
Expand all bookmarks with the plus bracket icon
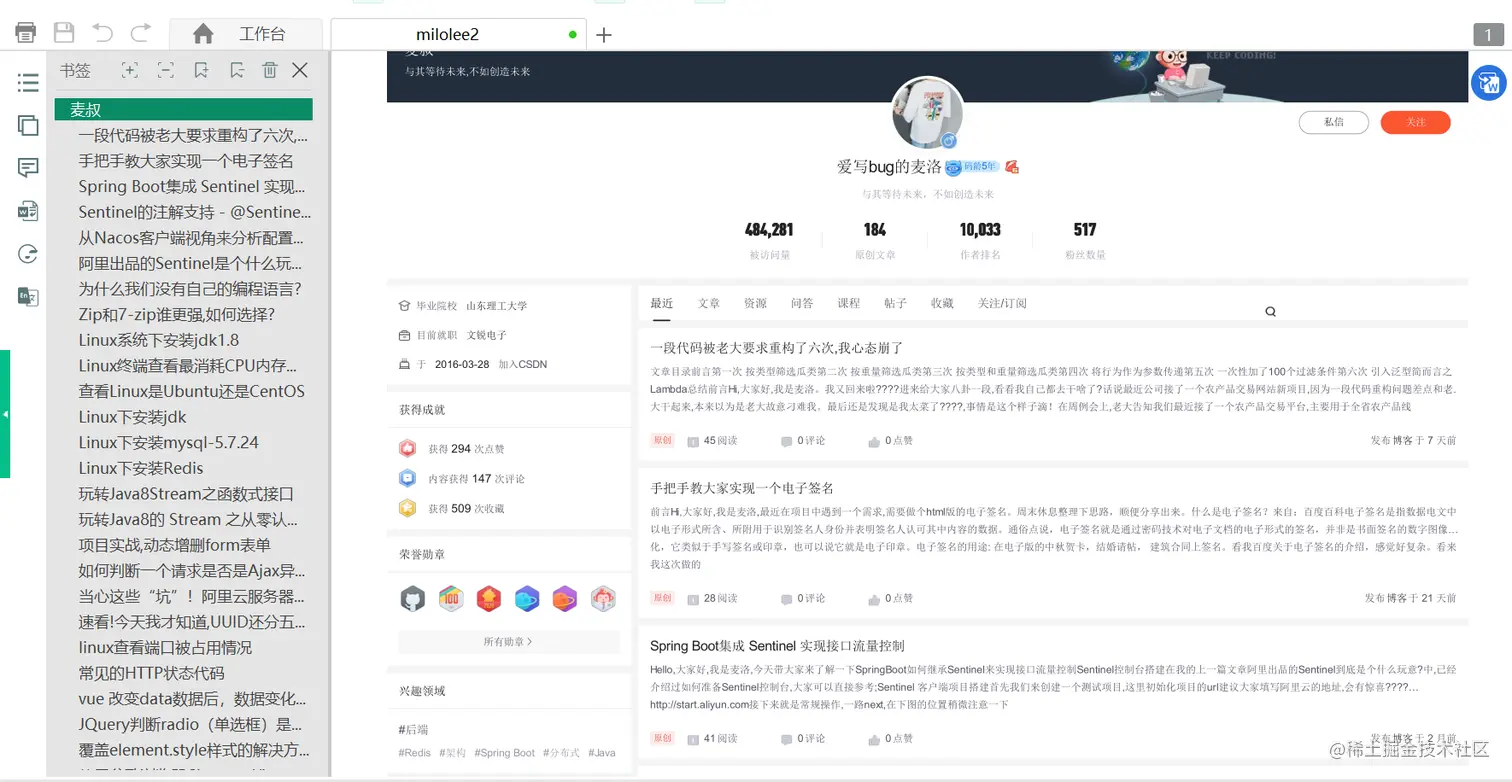coord(129,70)
